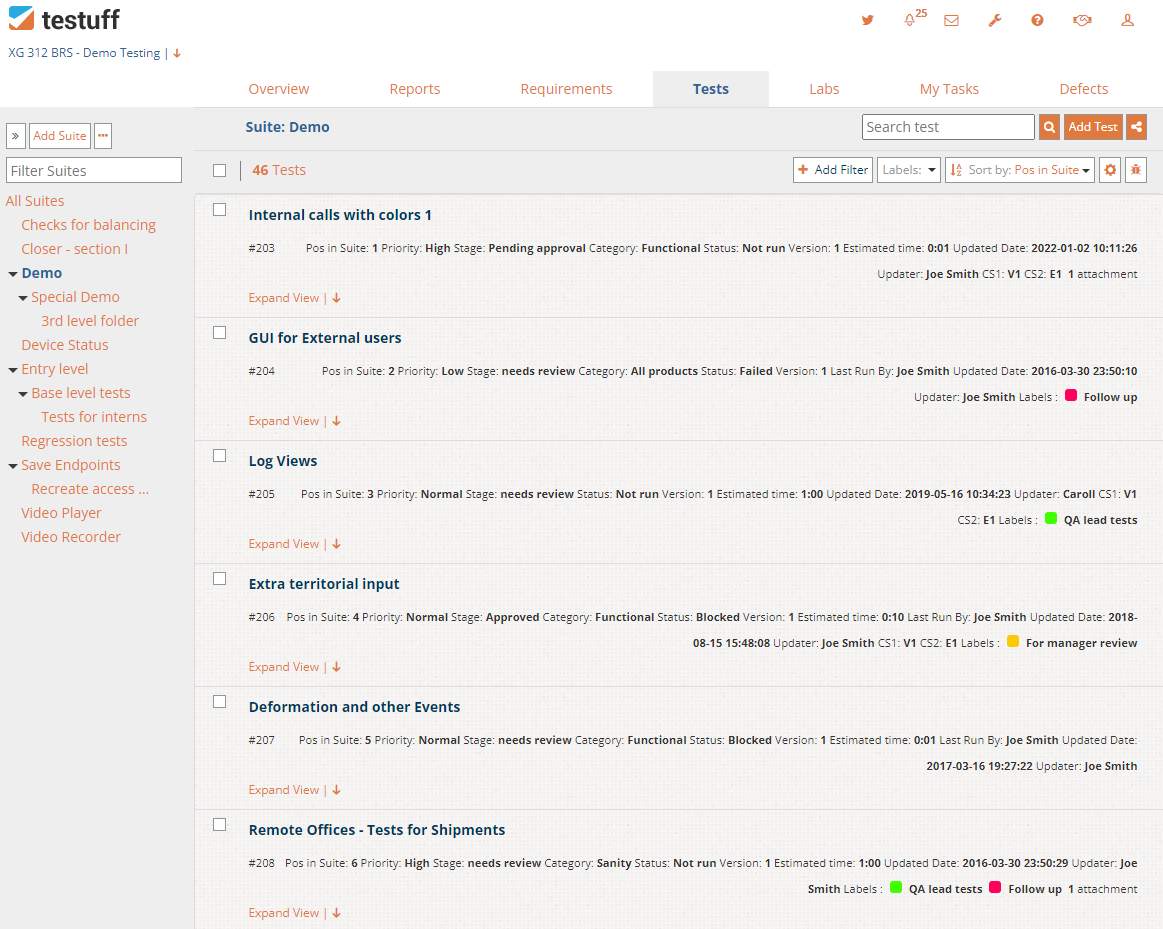Viewport: 1163px width, 929px height.
Task: Click the yellow For manager review label swatch
Action: click(1012, 642)
